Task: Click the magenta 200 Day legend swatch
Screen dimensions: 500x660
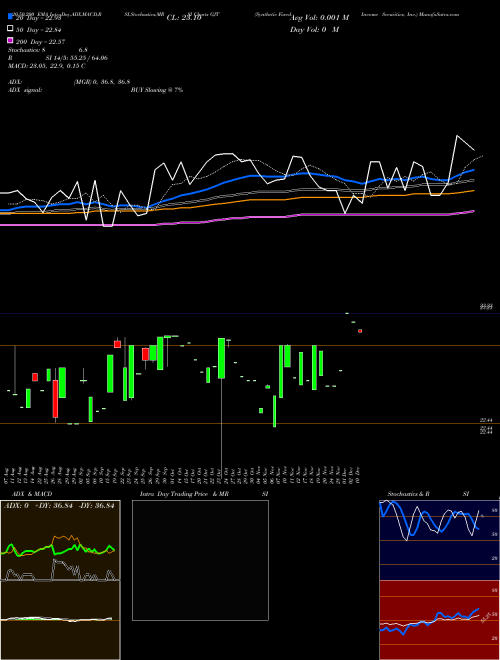Action: click(11, 40)
